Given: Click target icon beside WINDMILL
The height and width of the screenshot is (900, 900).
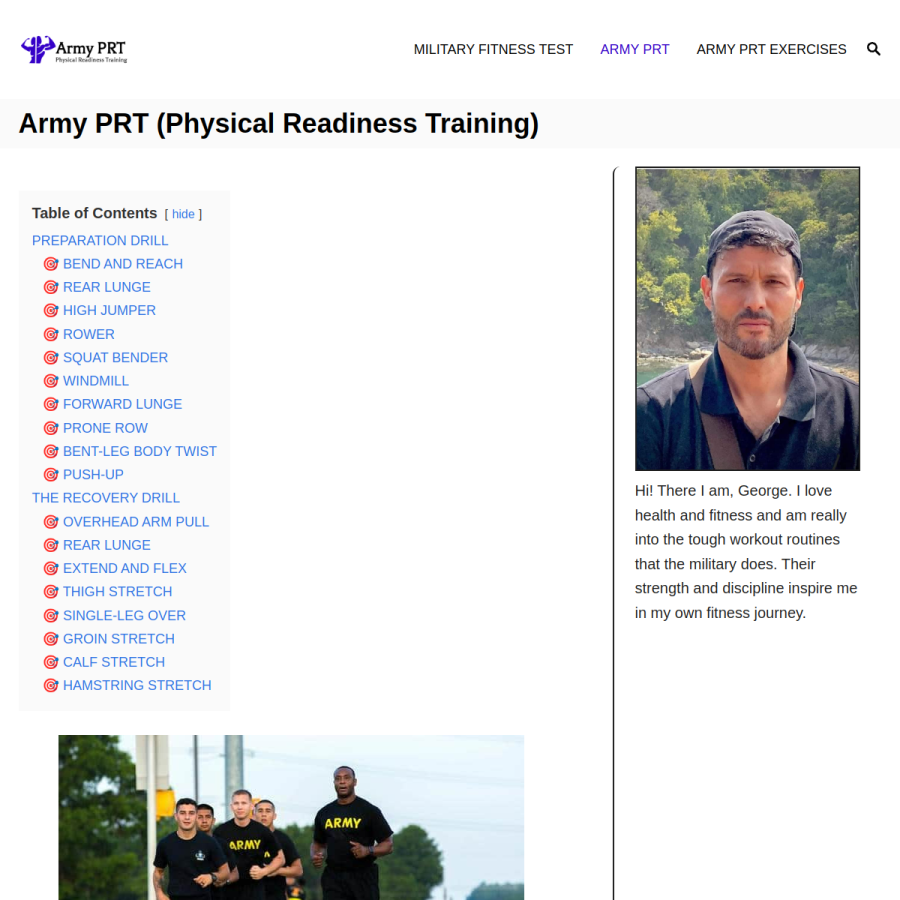Looking at the screenshot, I should (51, 381).
